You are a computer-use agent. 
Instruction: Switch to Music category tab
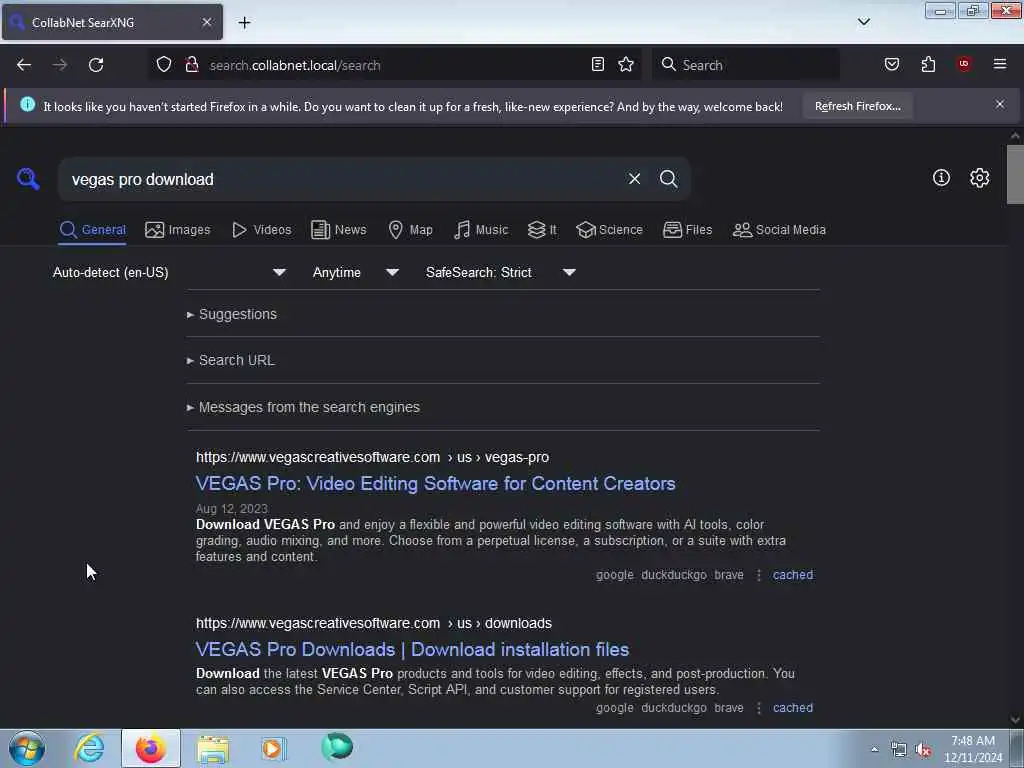click(x=481, y=230)
